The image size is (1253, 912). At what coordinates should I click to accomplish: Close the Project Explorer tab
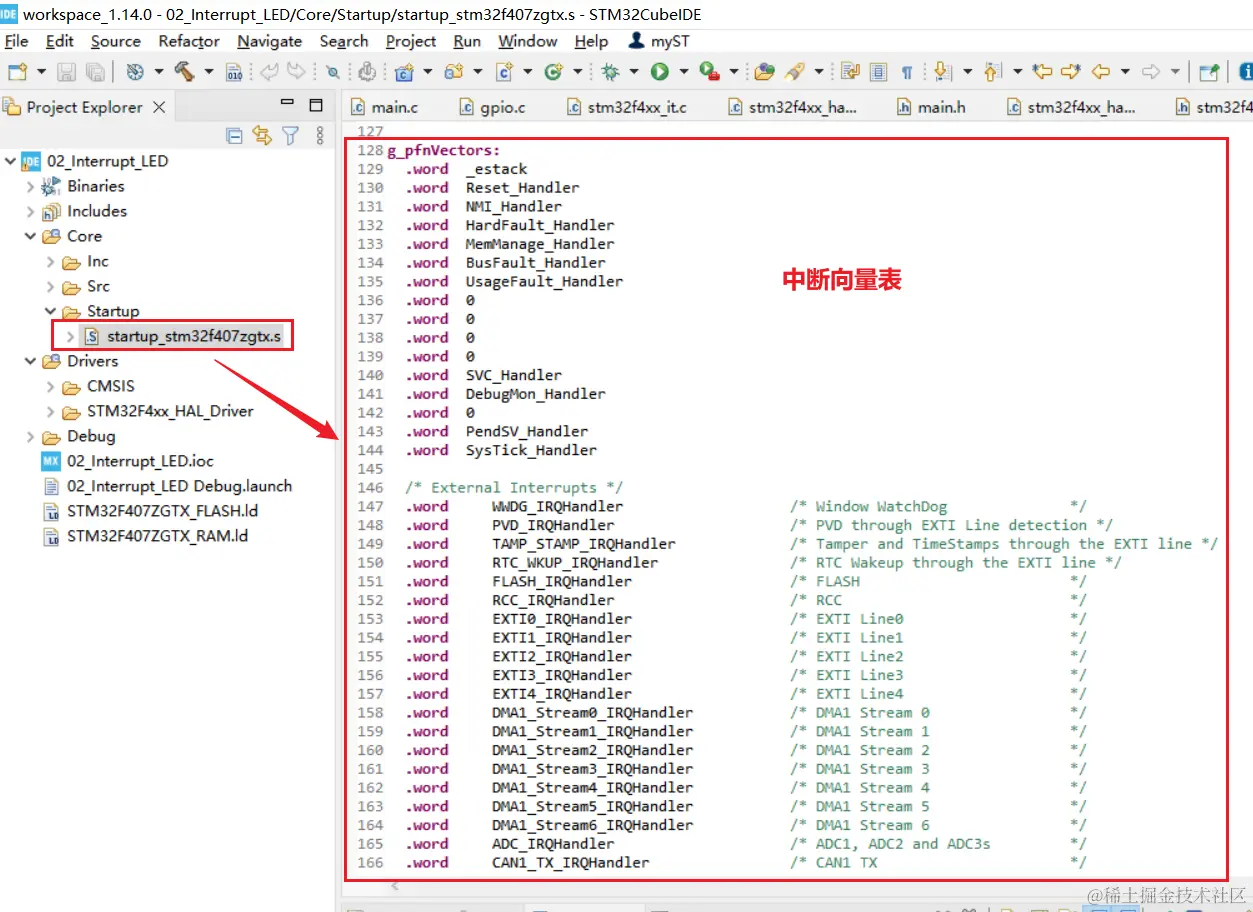[x=159, y=107]
